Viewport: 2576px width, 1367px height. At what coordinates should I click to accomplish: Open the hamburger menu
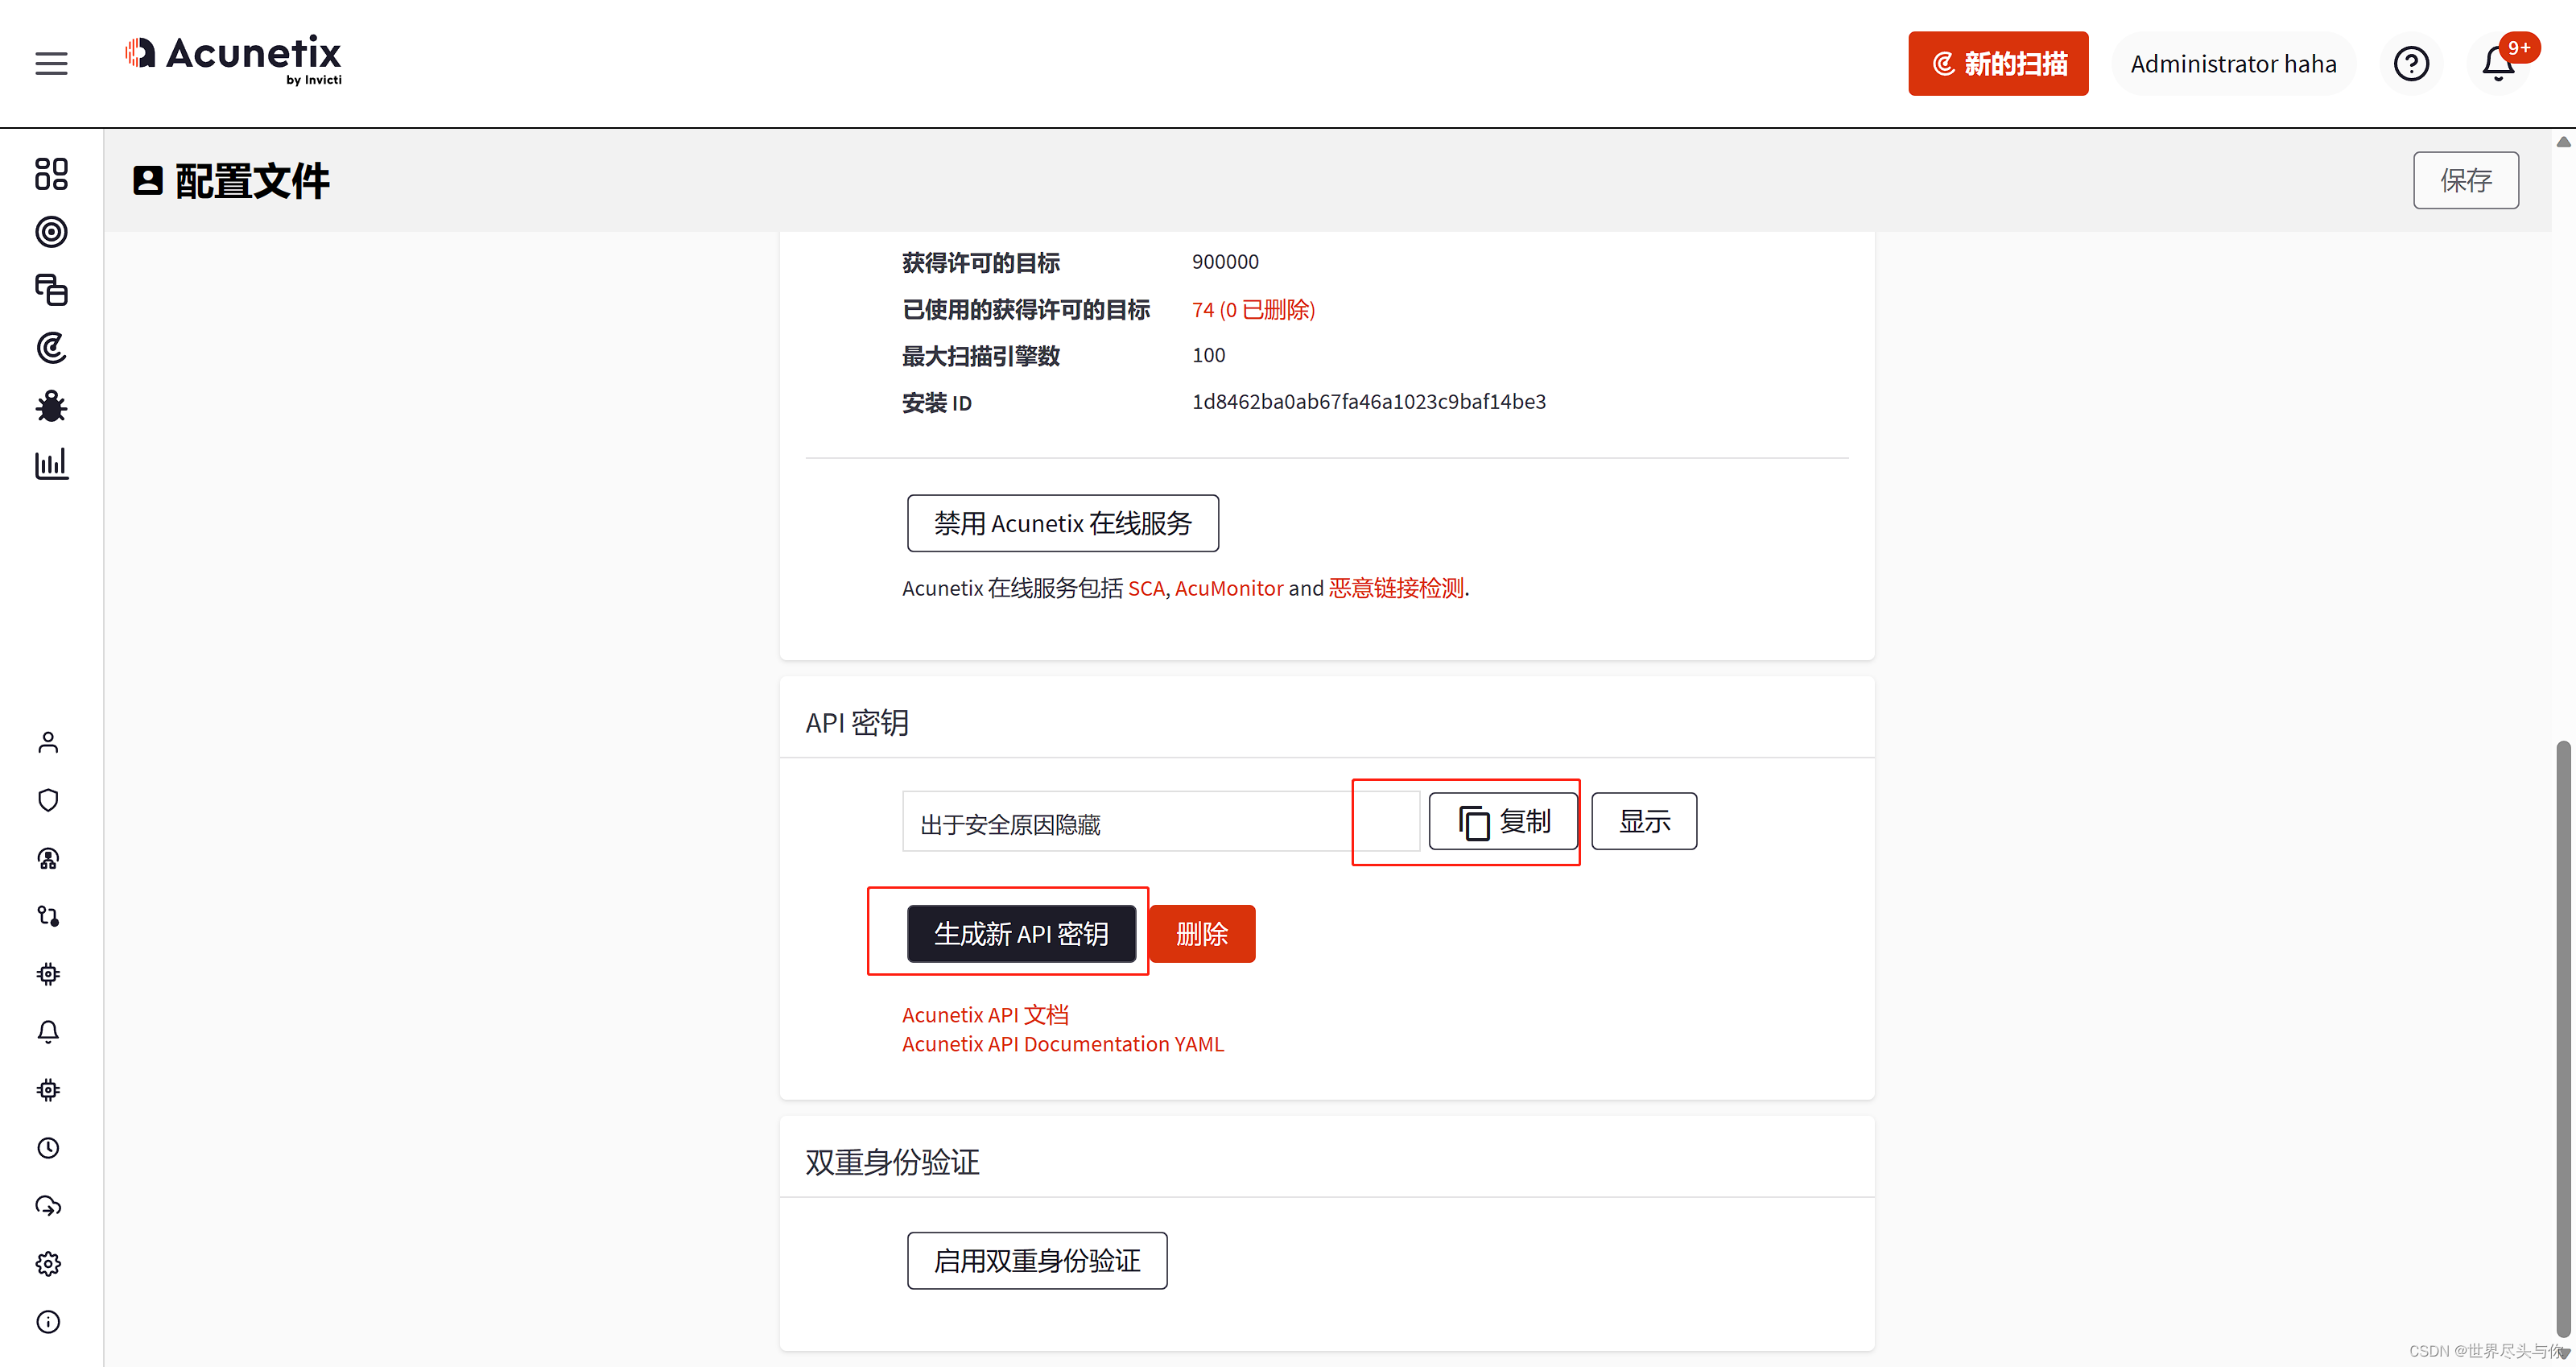pyautogui.click(x=50, y=63)
